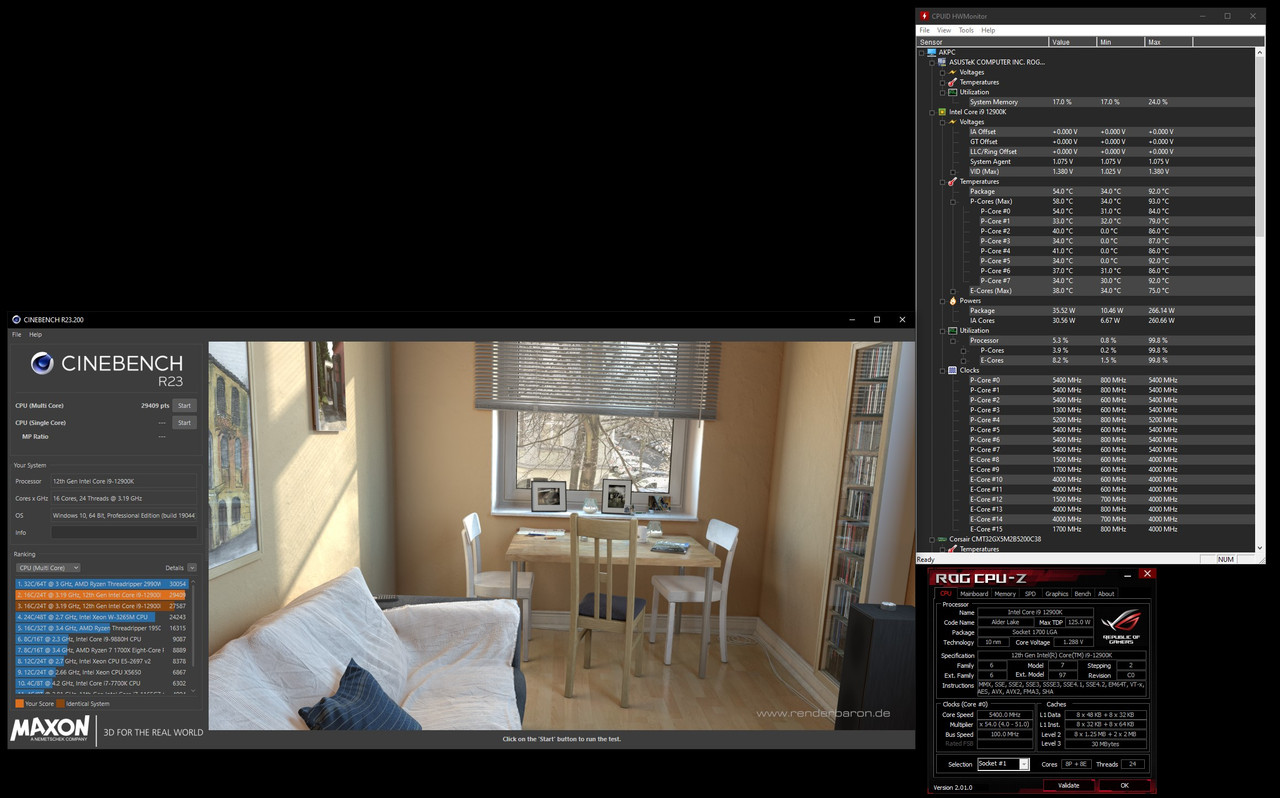Click the Intel Core i9 CPU chip icon
The height and width of the screenshot is (798, 1280).
(x=942, y=112)
